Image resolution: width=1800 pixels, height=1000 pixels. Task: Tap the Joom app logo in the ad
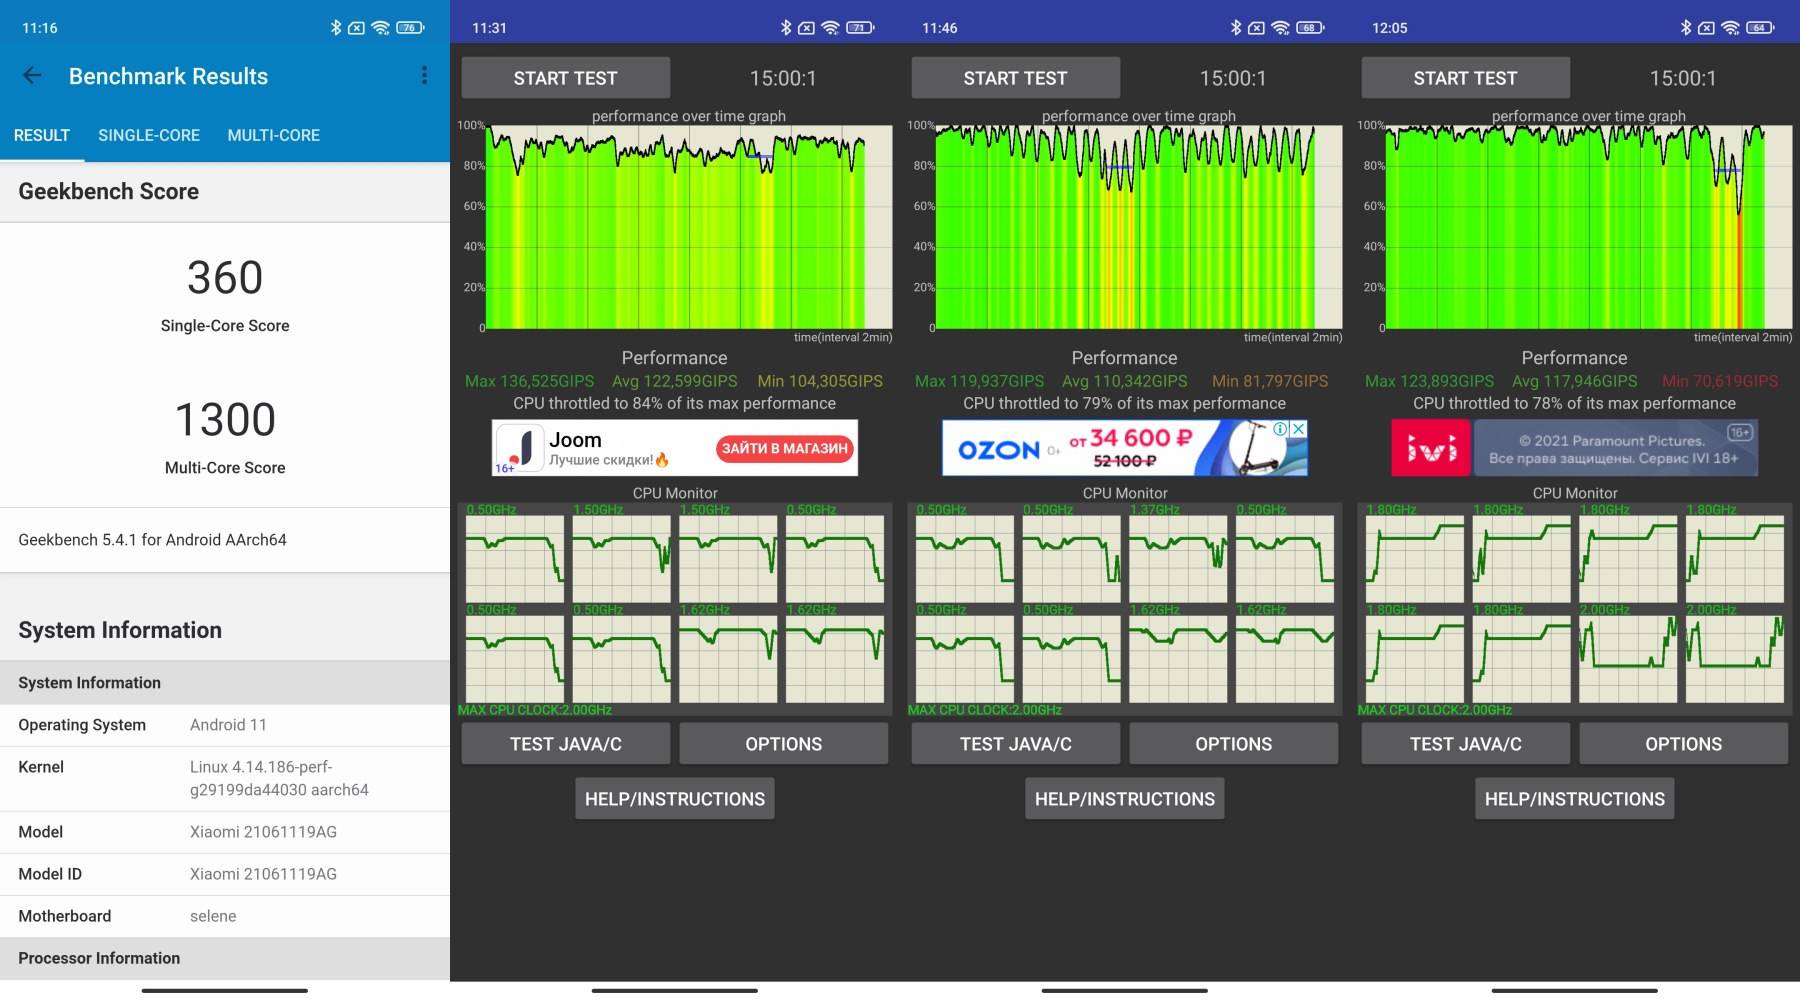coord(519,447)
